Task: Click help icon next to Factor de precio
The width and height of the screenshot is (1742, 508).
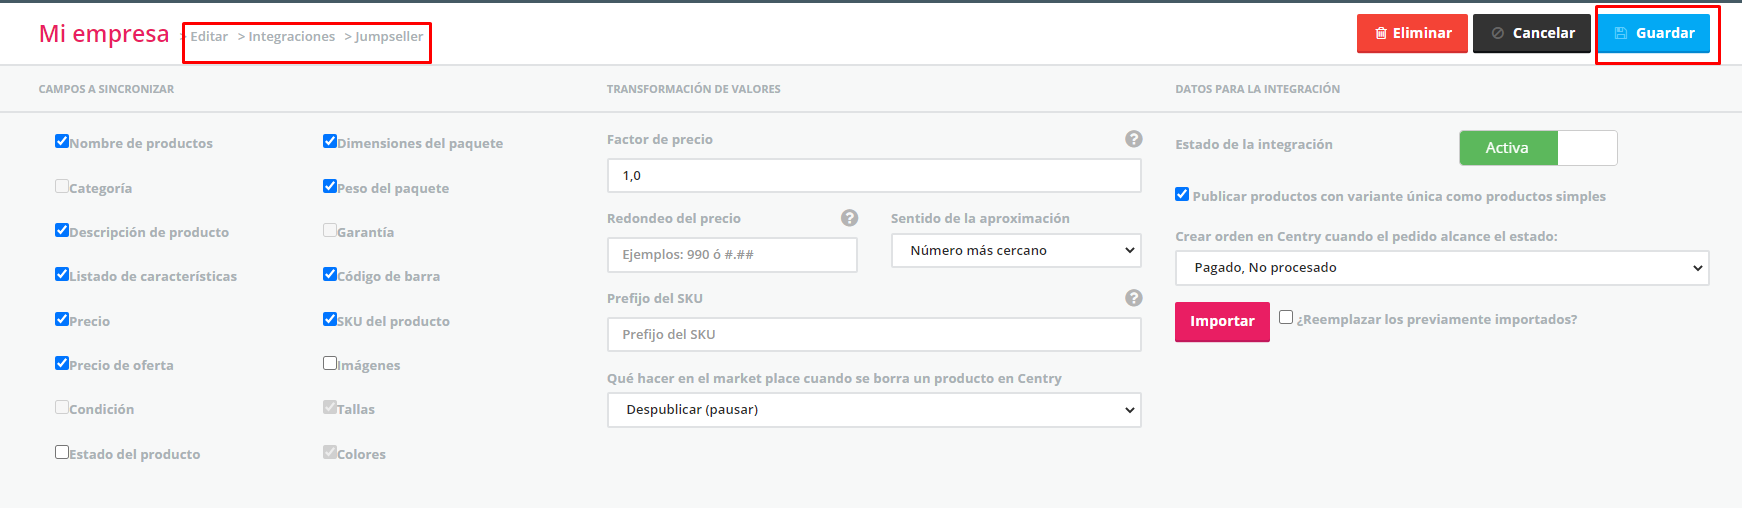Action: click(x=1133, y=139)
